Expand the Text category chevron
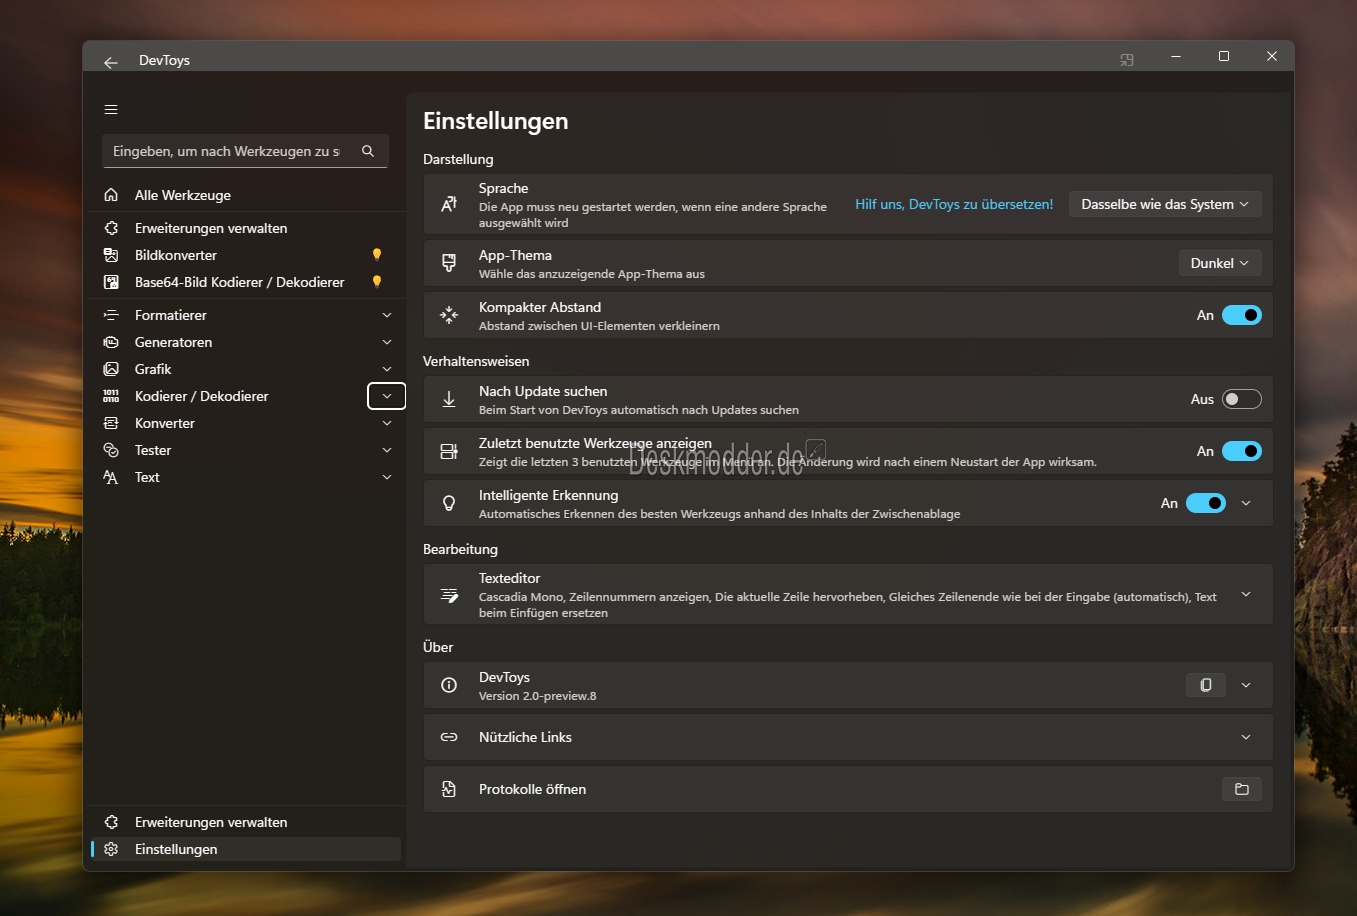 (387, 477)
